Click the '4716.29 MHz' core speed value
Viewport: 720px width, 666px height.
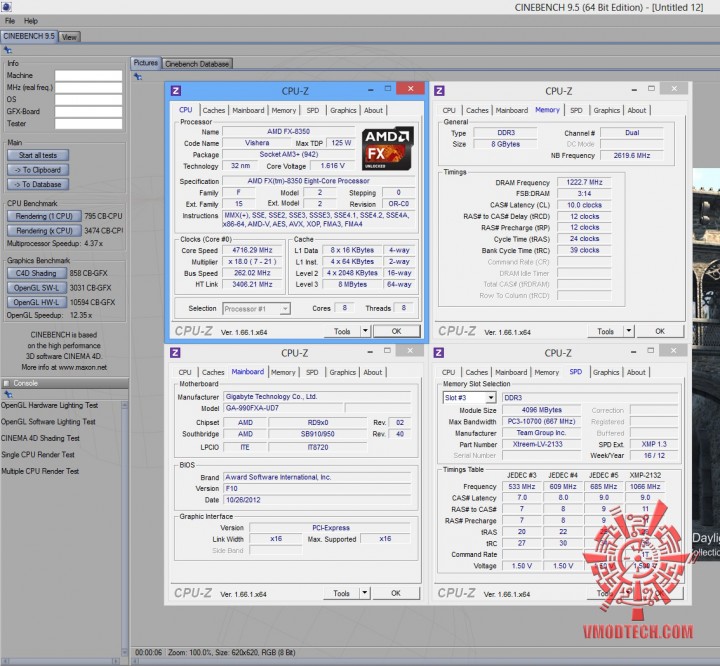tap(252, 250)
